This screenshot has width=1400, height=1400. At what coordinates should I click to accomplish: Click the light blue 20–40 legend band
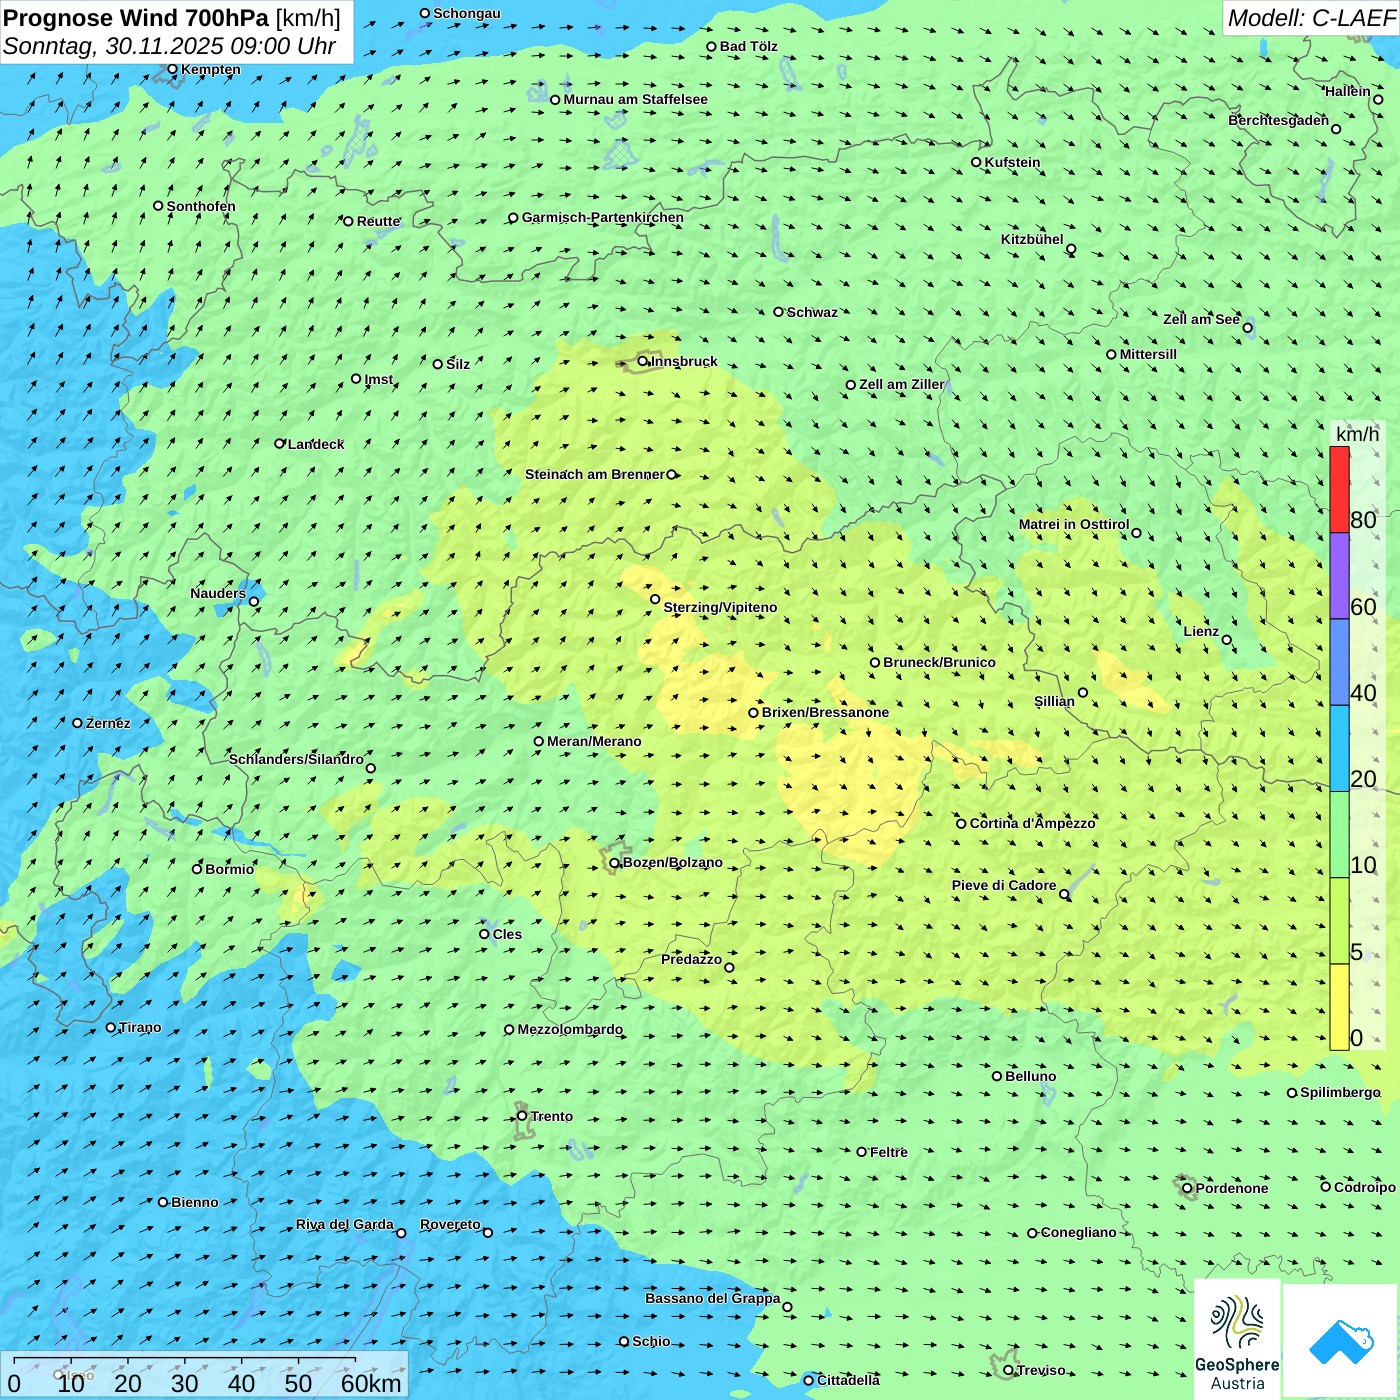[1339, 748]
